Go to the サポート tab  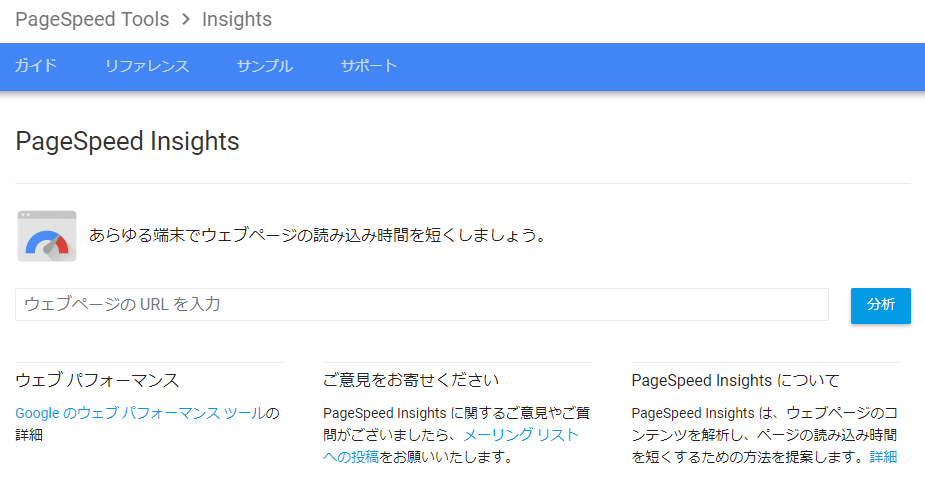click(x=369, y=66)
